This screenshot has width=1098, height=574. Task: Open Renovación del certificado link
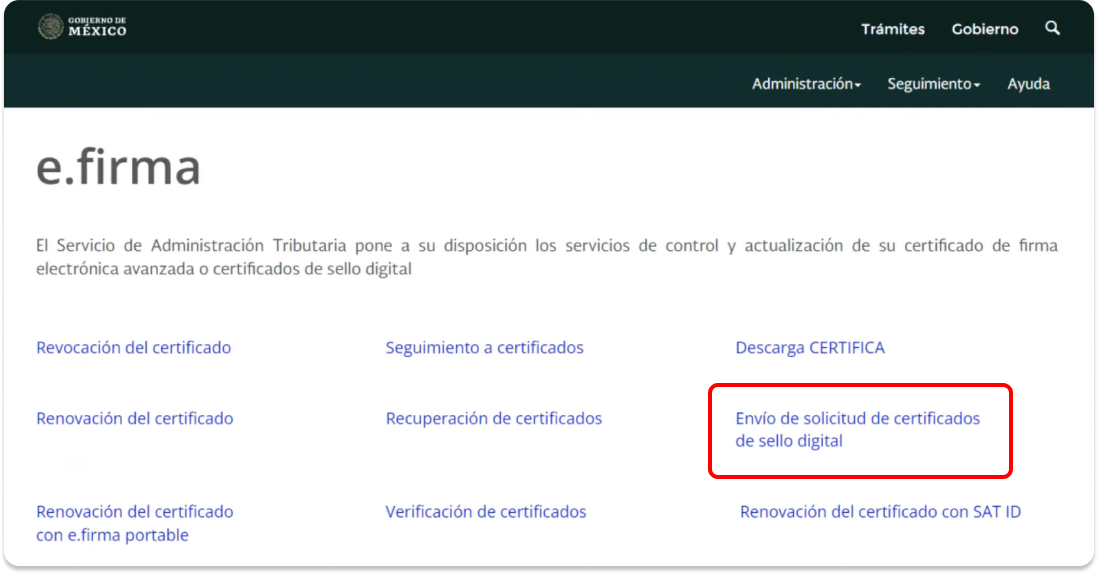click(135, 418)
